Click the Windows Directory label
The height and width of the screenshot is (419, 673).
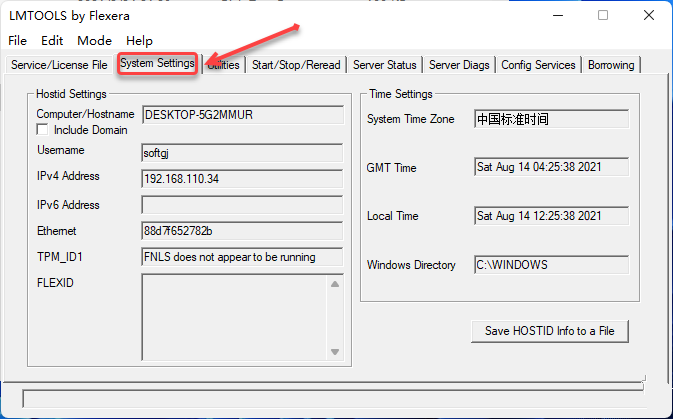coord(411,265)
